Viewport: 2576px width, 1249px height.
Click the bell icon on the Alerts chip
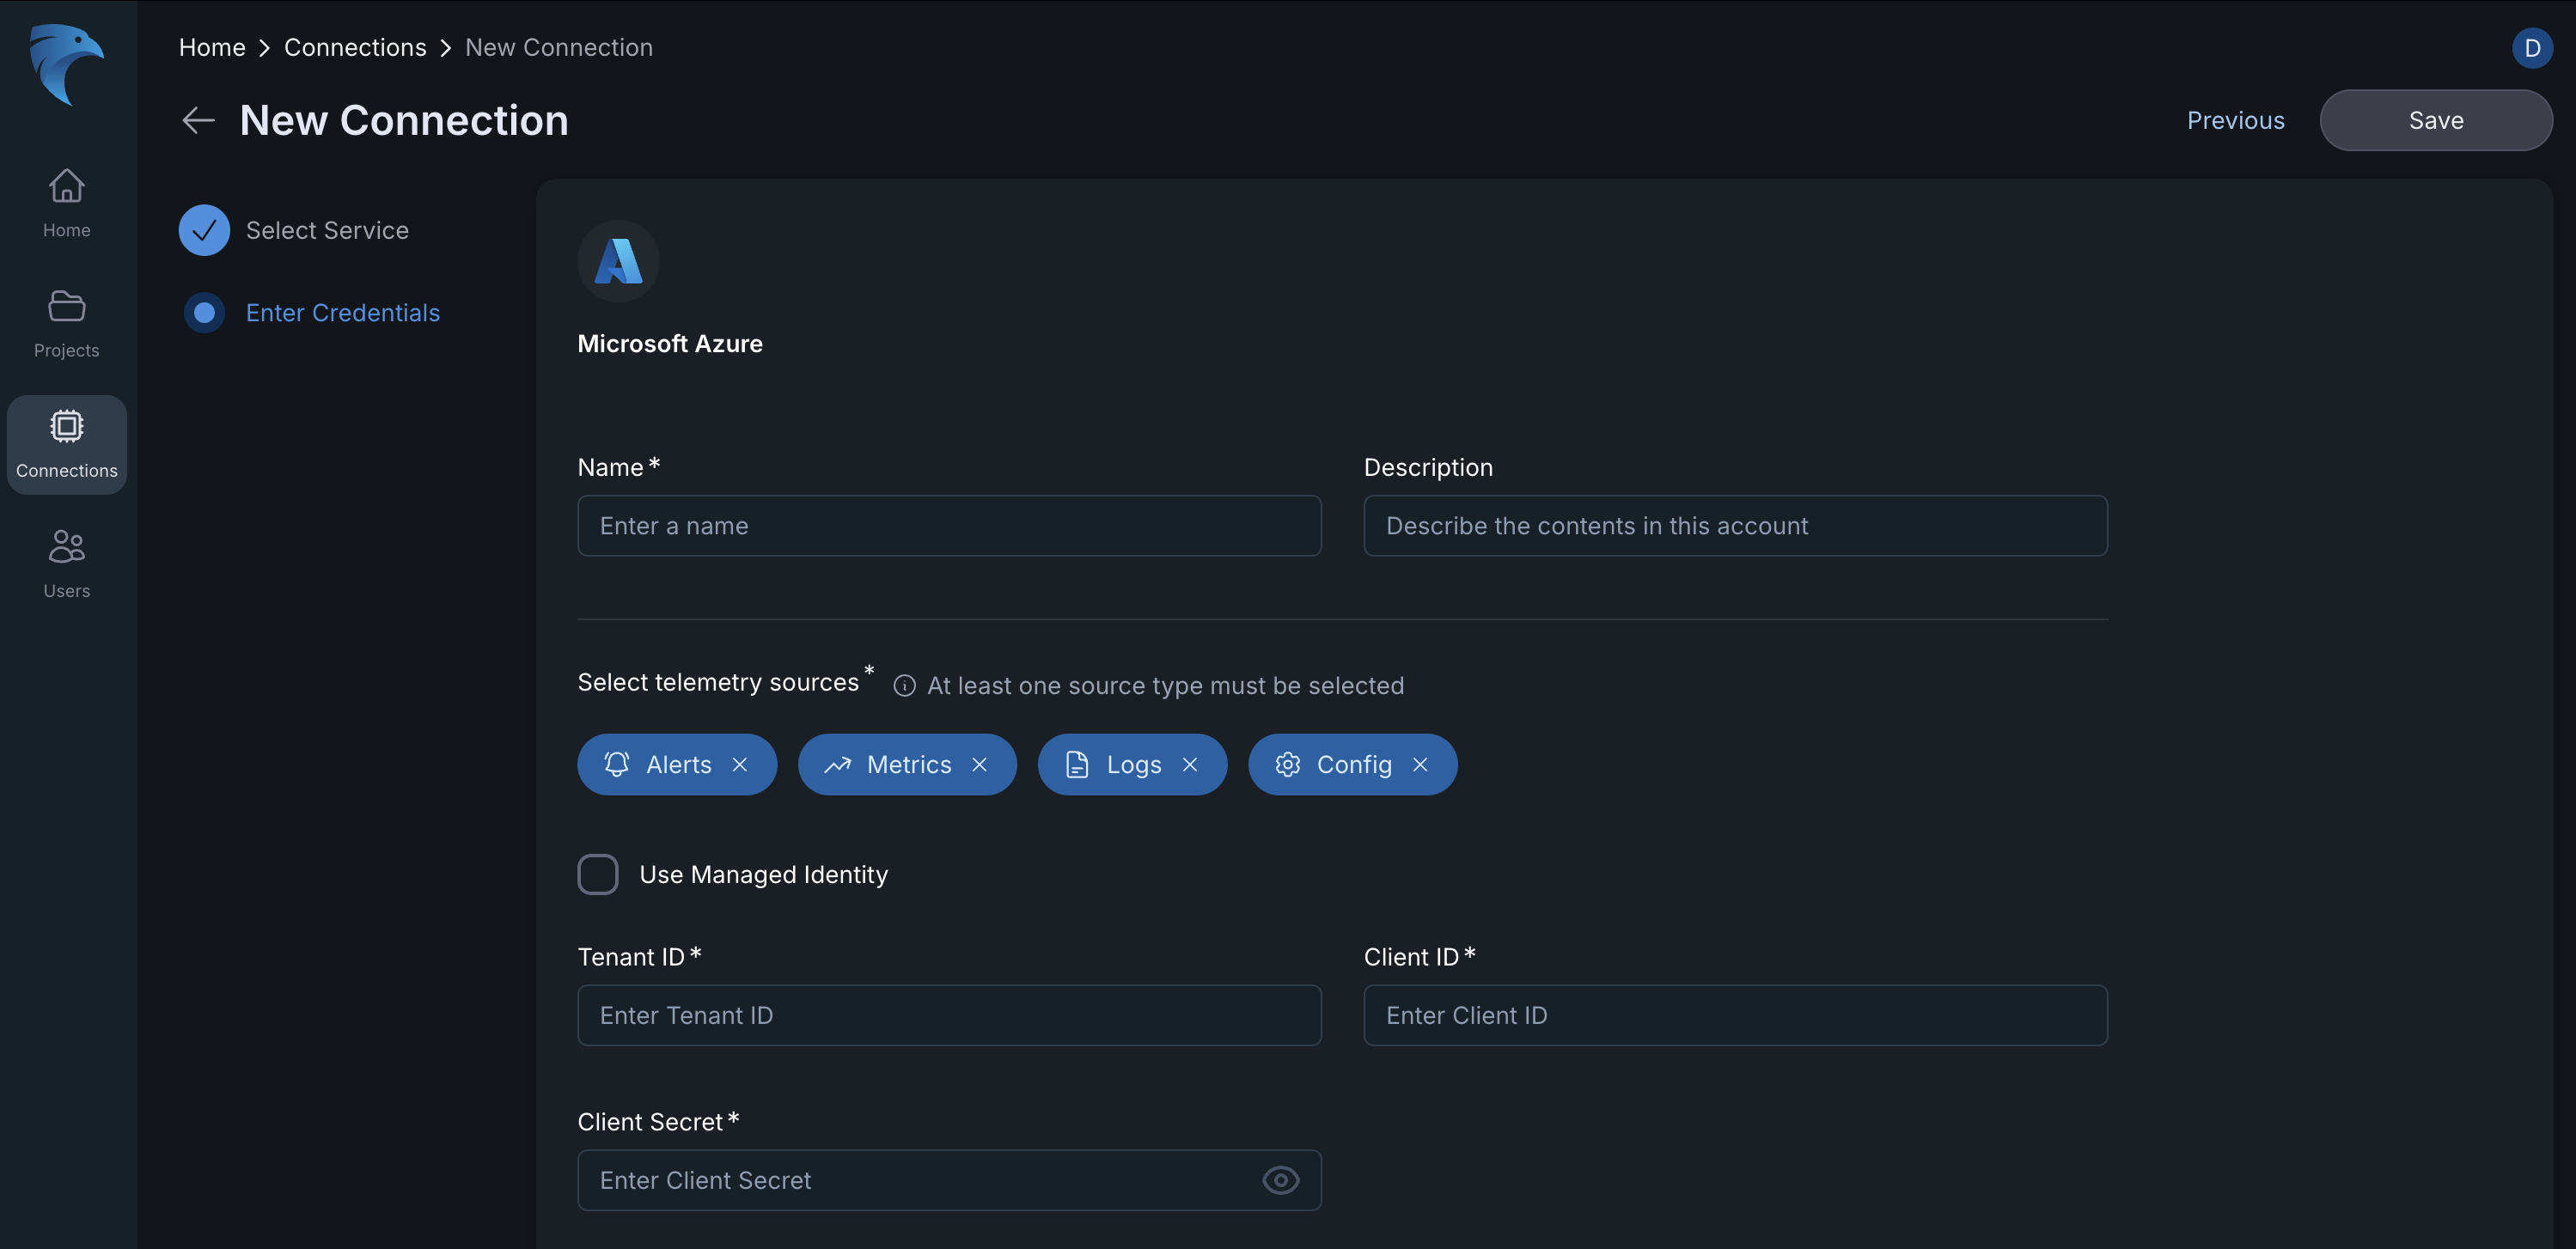[619, 764]
